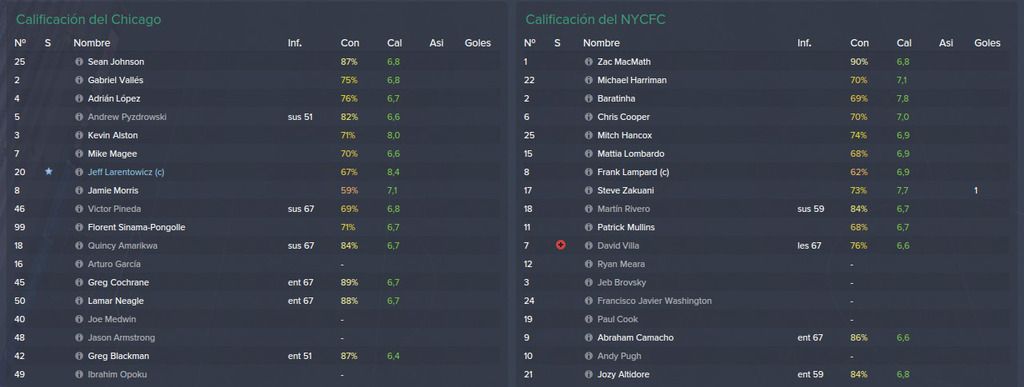Click info icon beside Greg Blackman
This screenshot has width=1024, height=387.
pos(79,356)
